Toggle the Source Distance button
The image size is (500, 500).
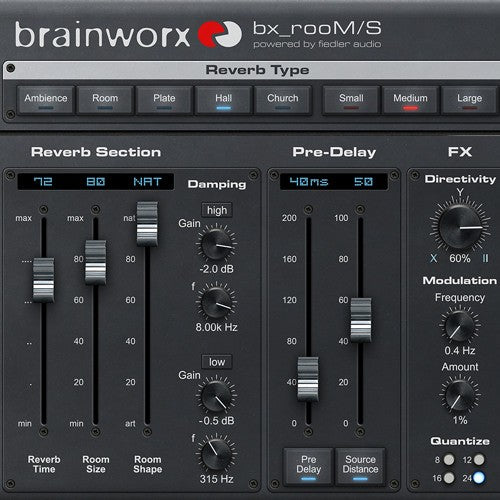[x=360, y=466]
